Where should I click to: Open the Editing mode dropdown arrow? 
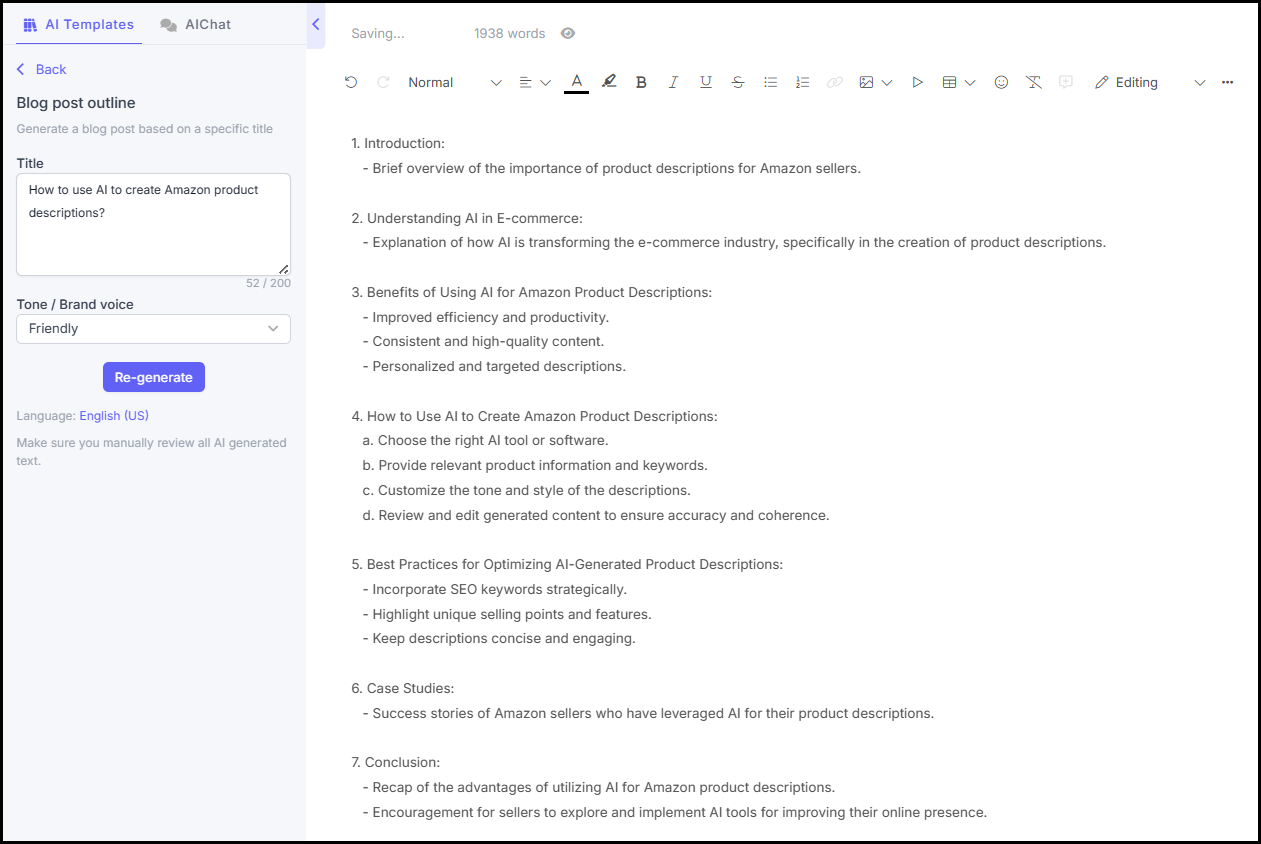tap(1200, 82)
